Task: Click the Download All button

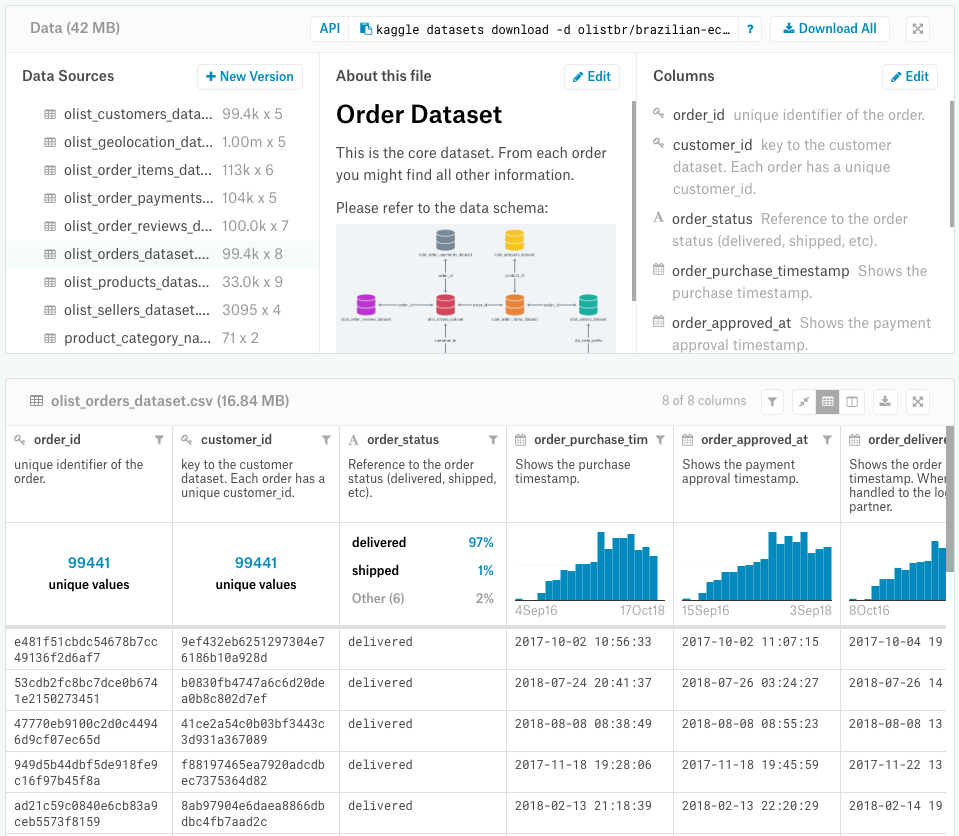Action: pyautogui.click(x=829, y=29)
